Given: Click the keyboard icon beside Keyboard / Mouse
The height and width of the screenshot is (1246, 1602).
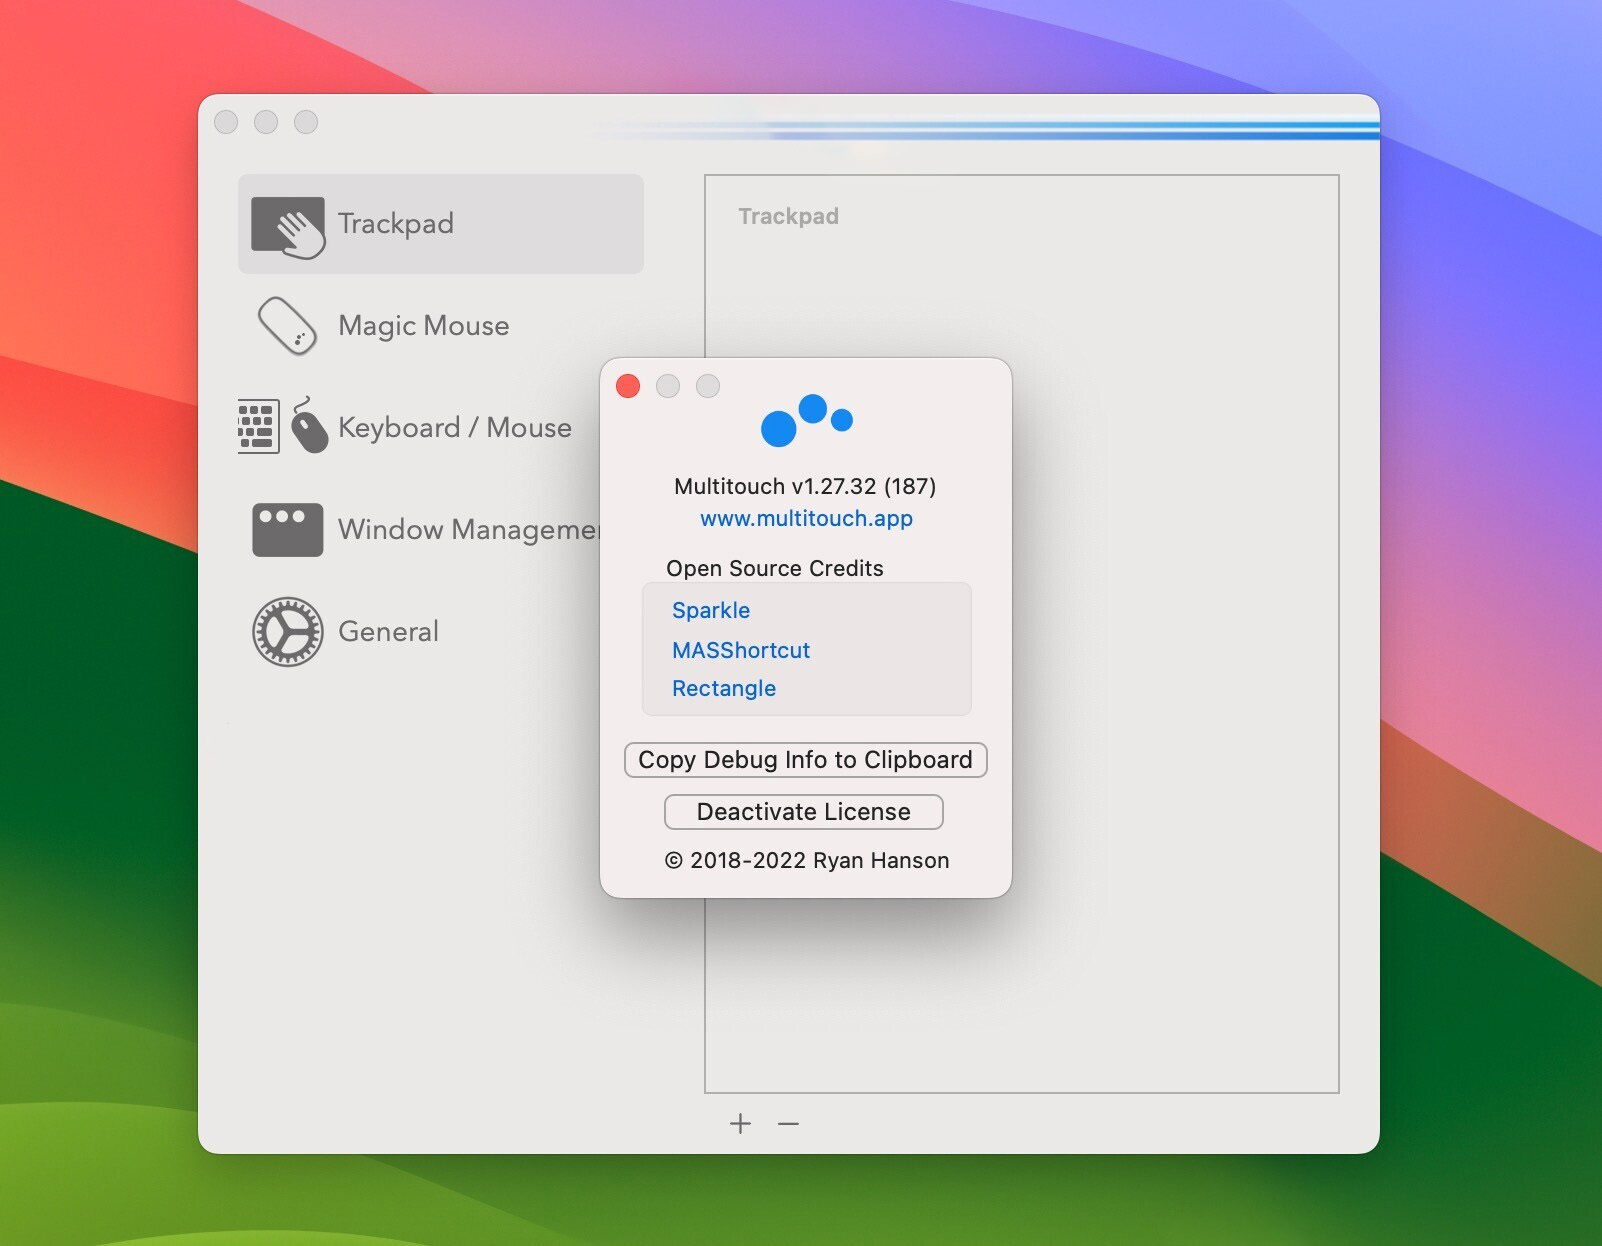Looking at the screenshot, I should click(258, 426).
